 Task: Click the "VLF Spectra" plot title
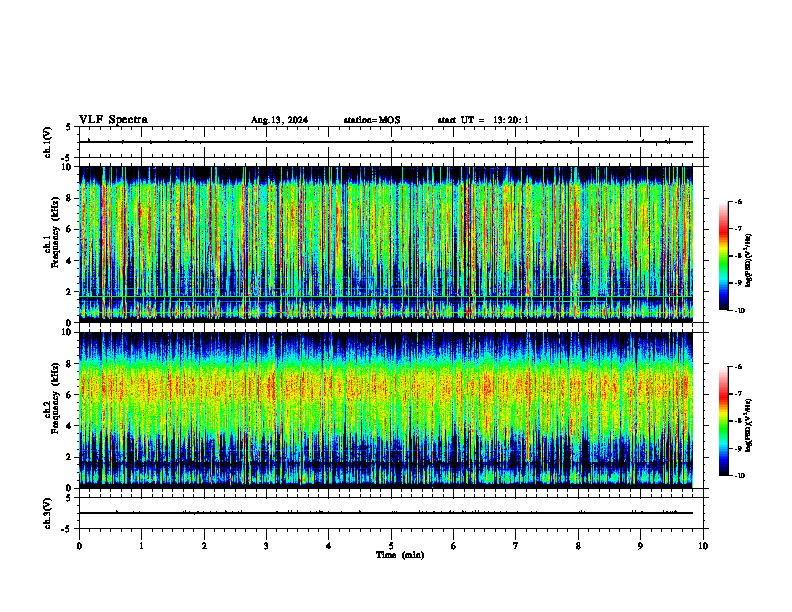[x=113, y=120]
